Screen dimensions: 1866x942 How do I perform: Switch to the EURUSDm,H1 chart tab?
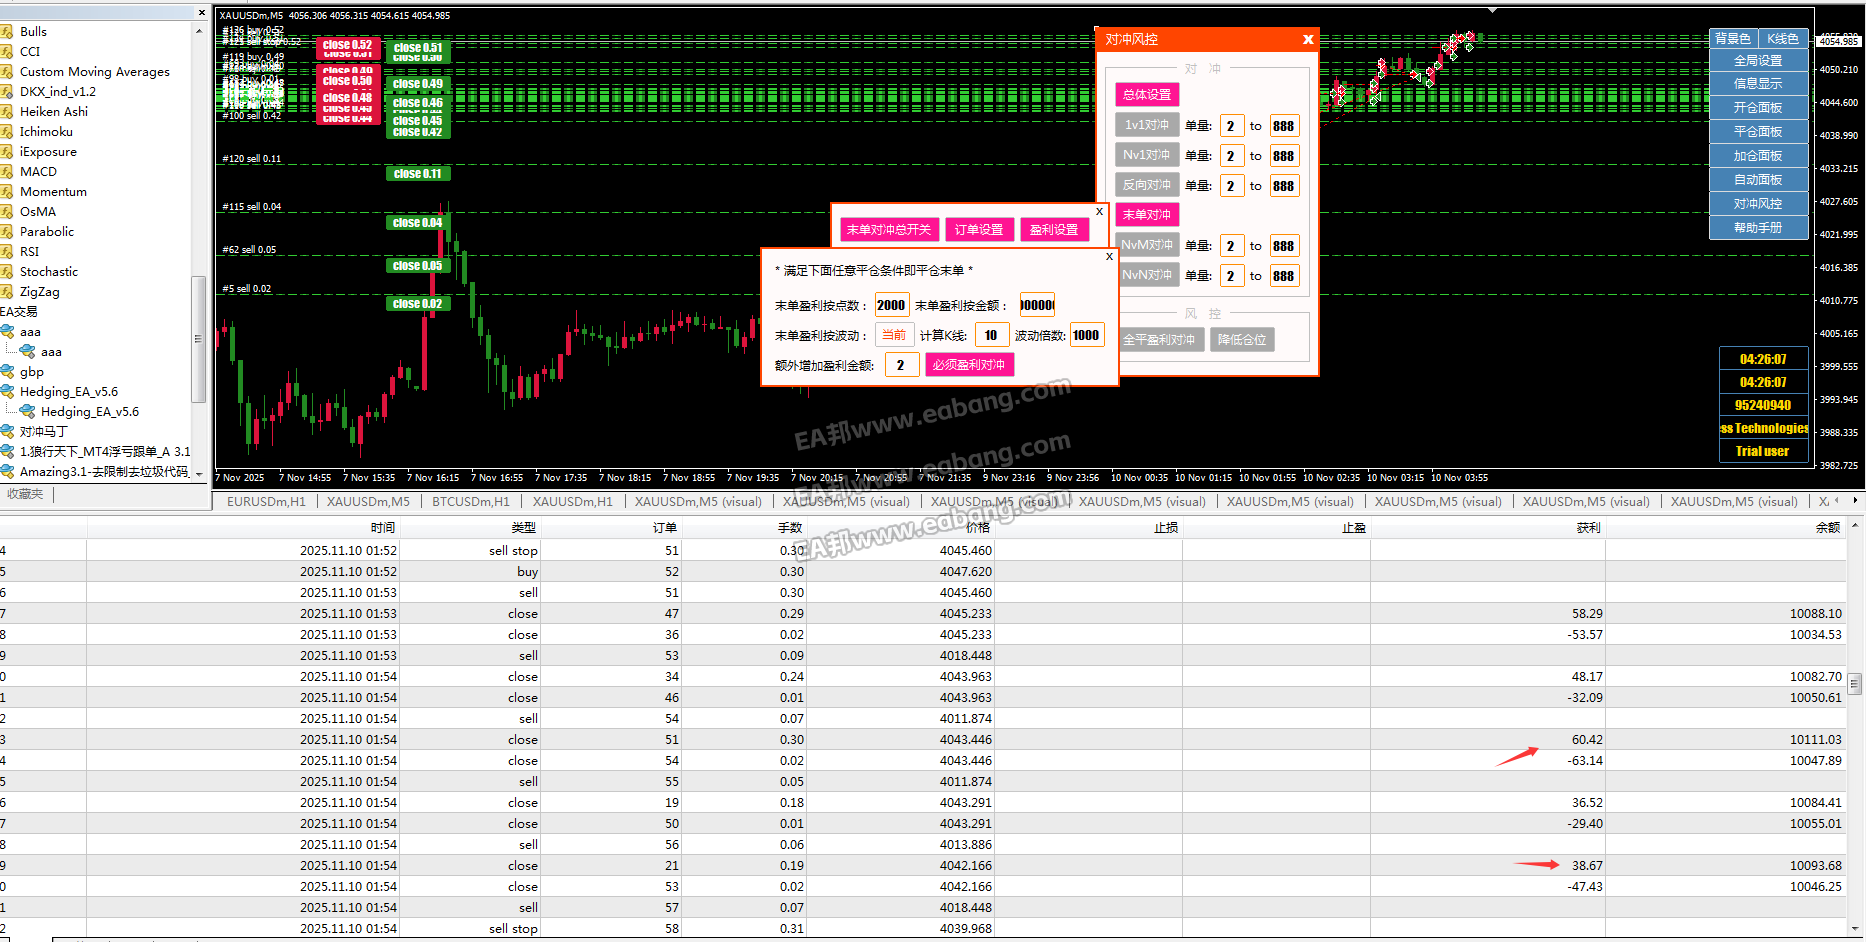click(266, 502)
